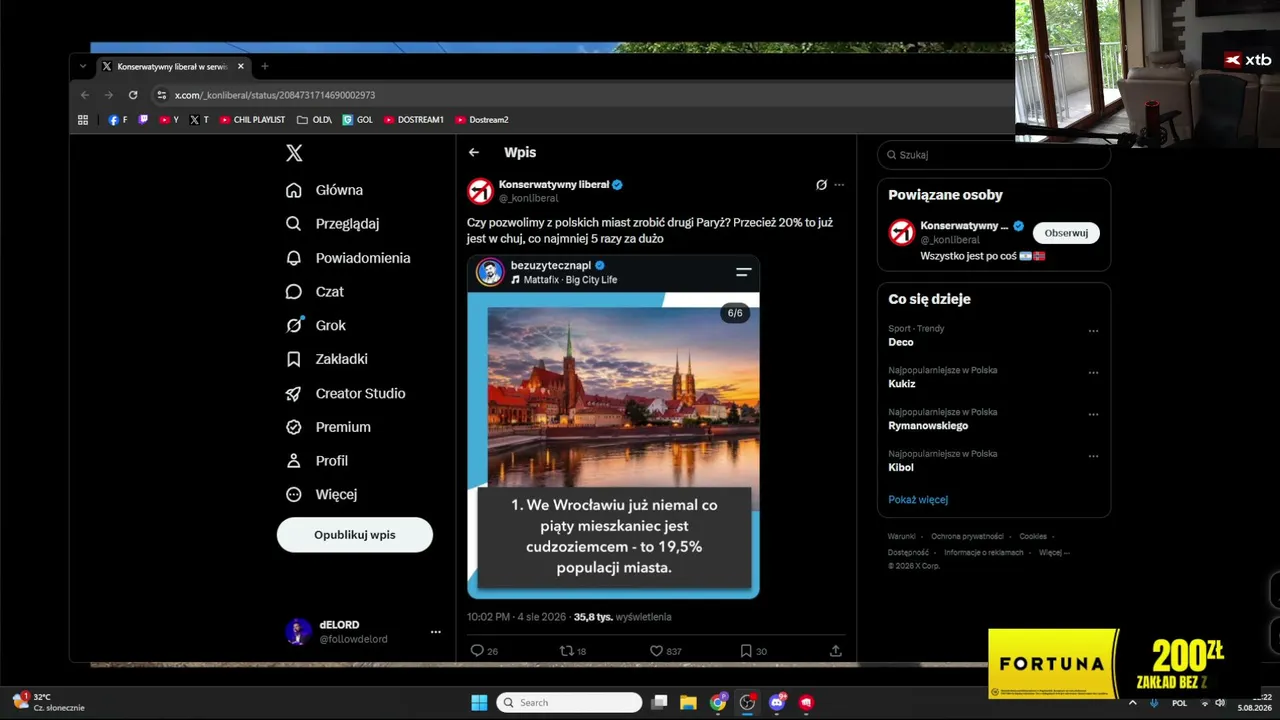Open Task View on the taskbar
The width and height of the screenshot is (1280, 720).
click(x=659, y=703)
